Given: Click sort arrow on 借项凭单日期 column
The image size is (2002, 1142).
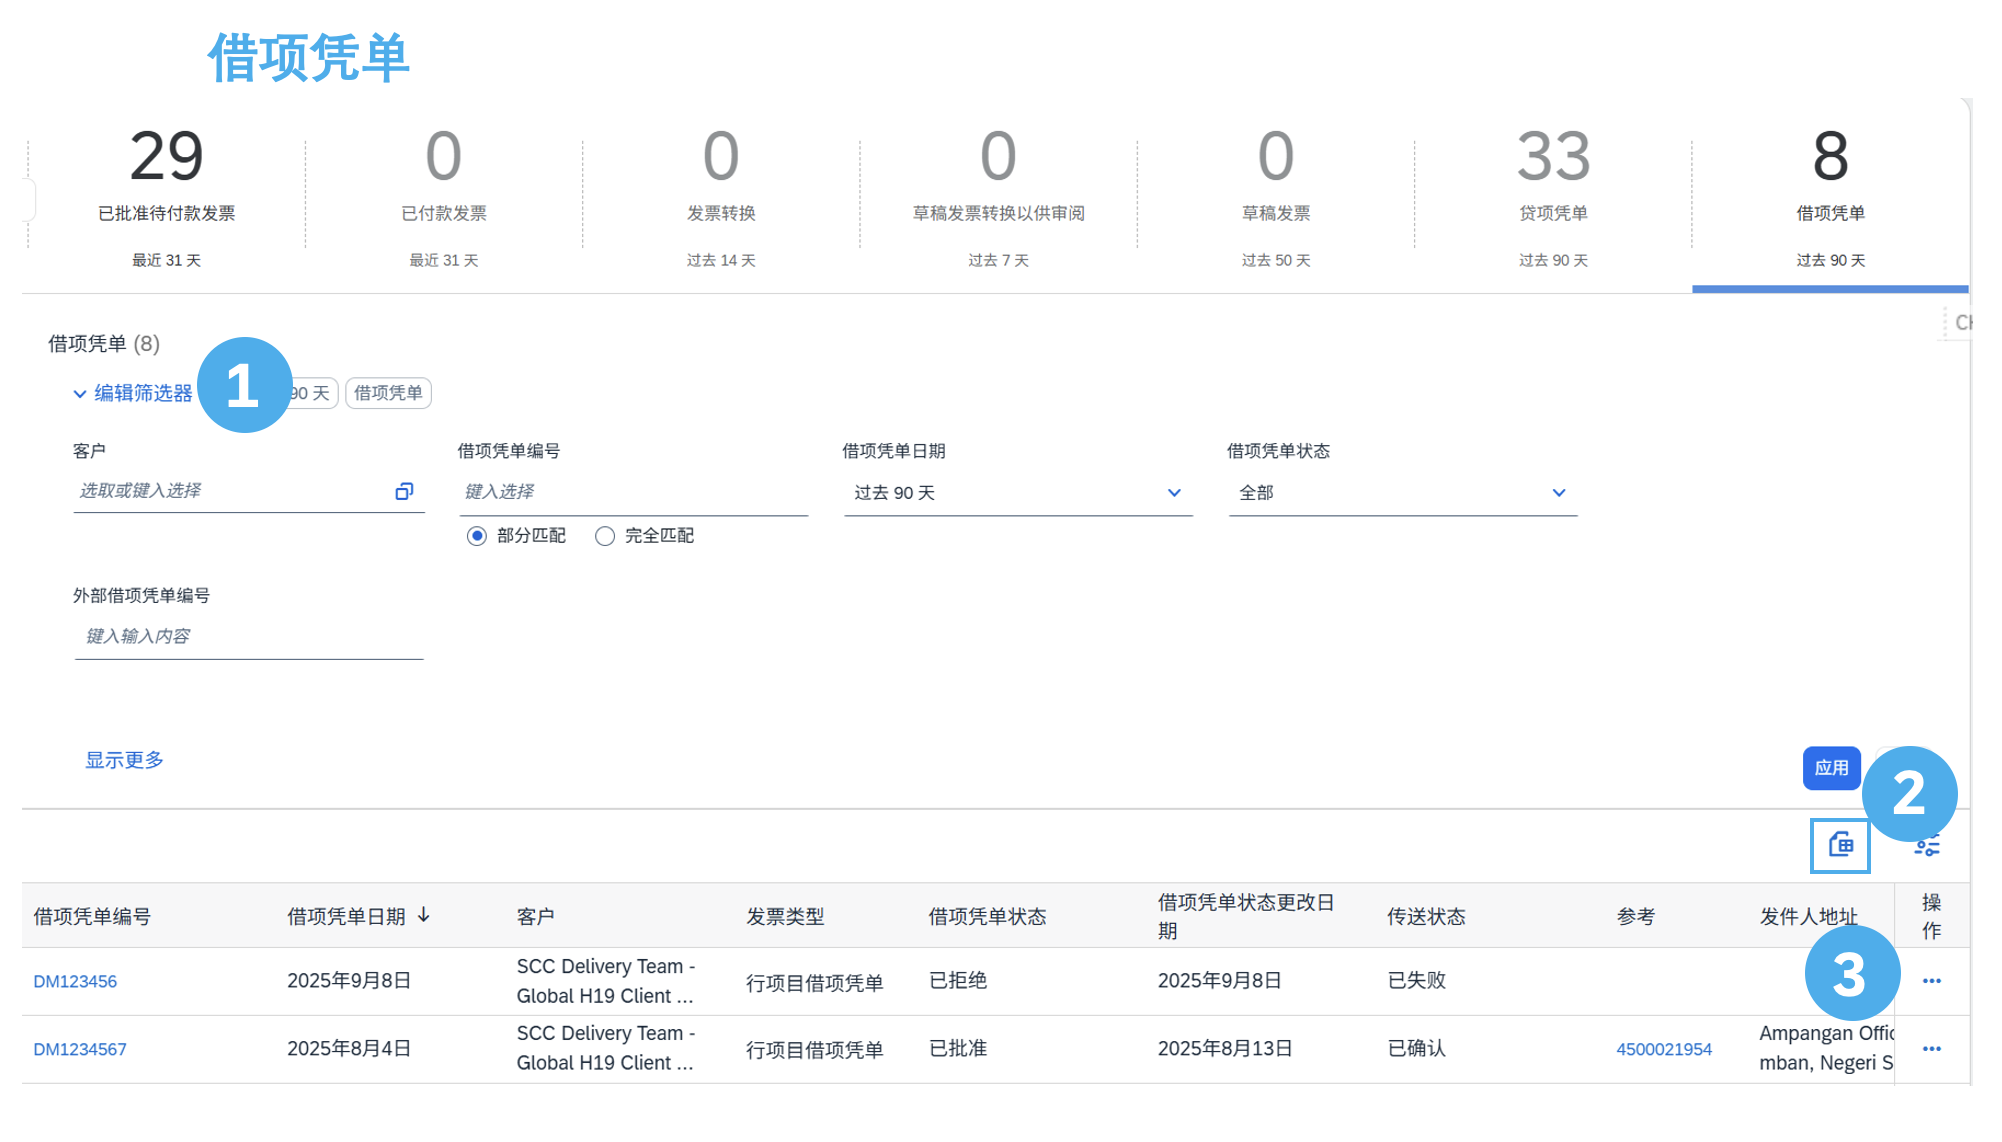Looking at the screenshot, I should tap(424, 915).
